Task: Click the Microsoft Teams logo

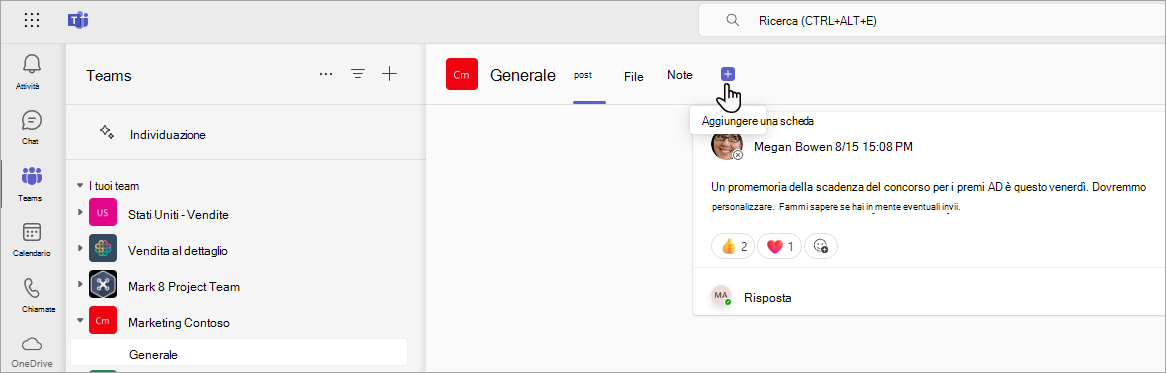Action: 77,21
